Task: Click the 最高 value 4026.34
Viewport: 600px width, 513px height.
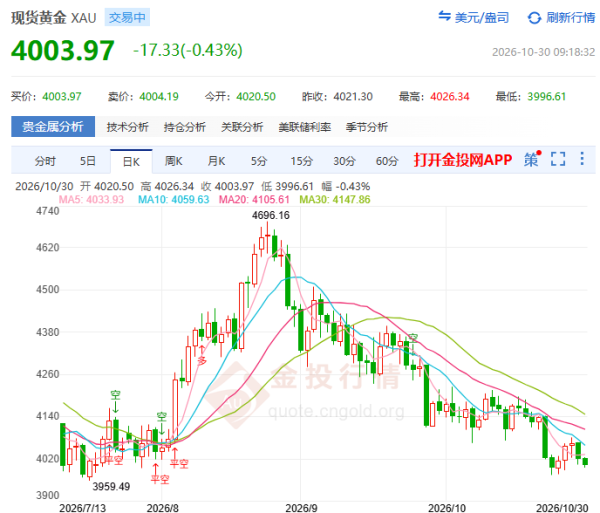Action: (x=450, y=96)
